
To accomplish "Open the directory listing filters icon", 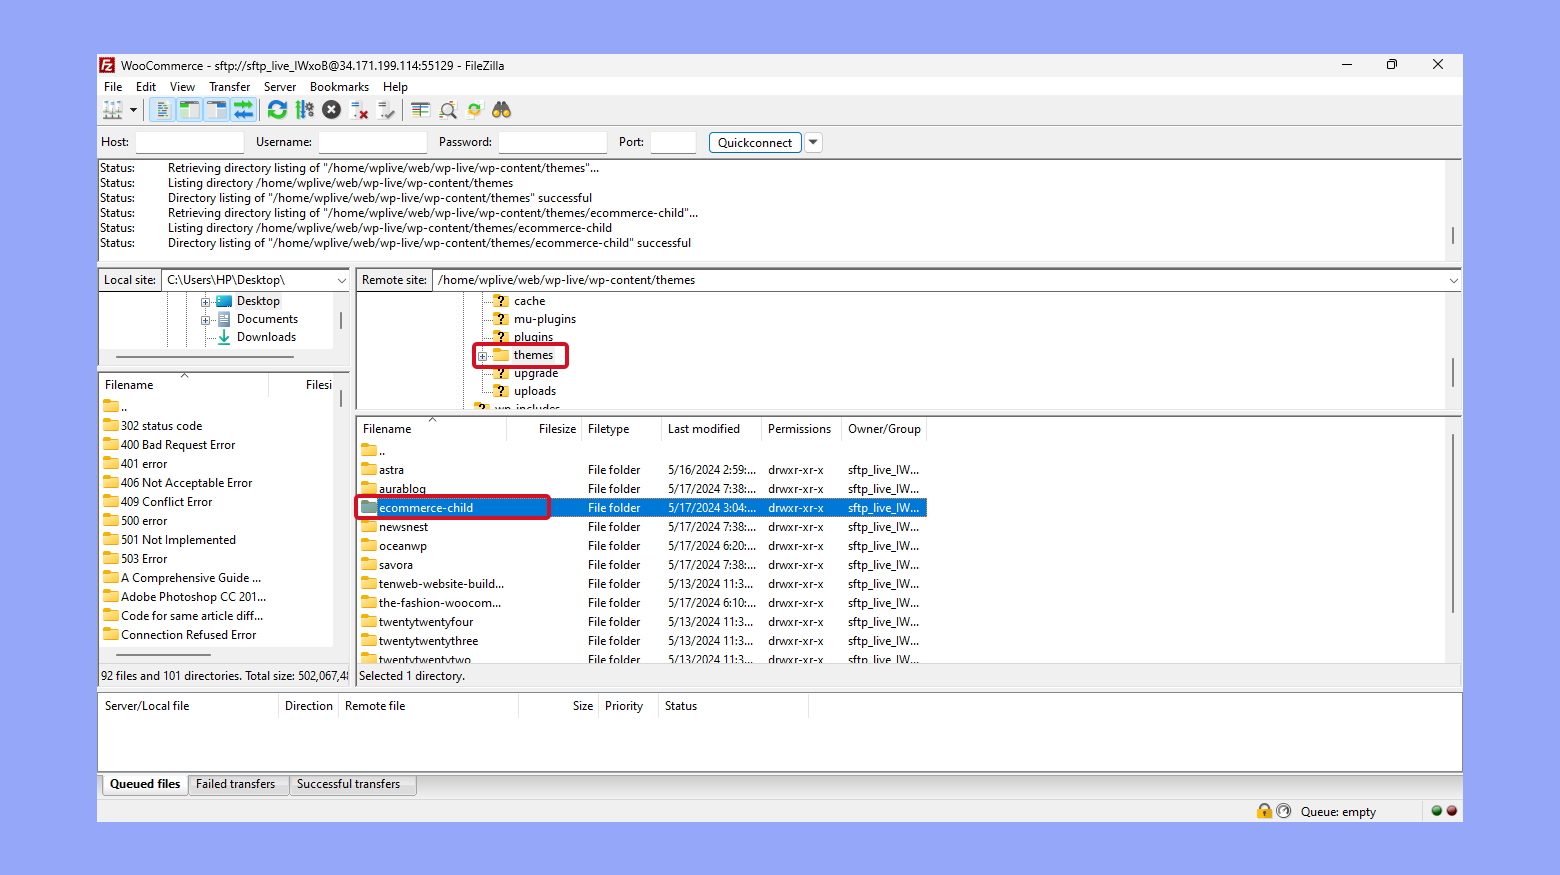I will pyautogui.click(x=420, y=110).
